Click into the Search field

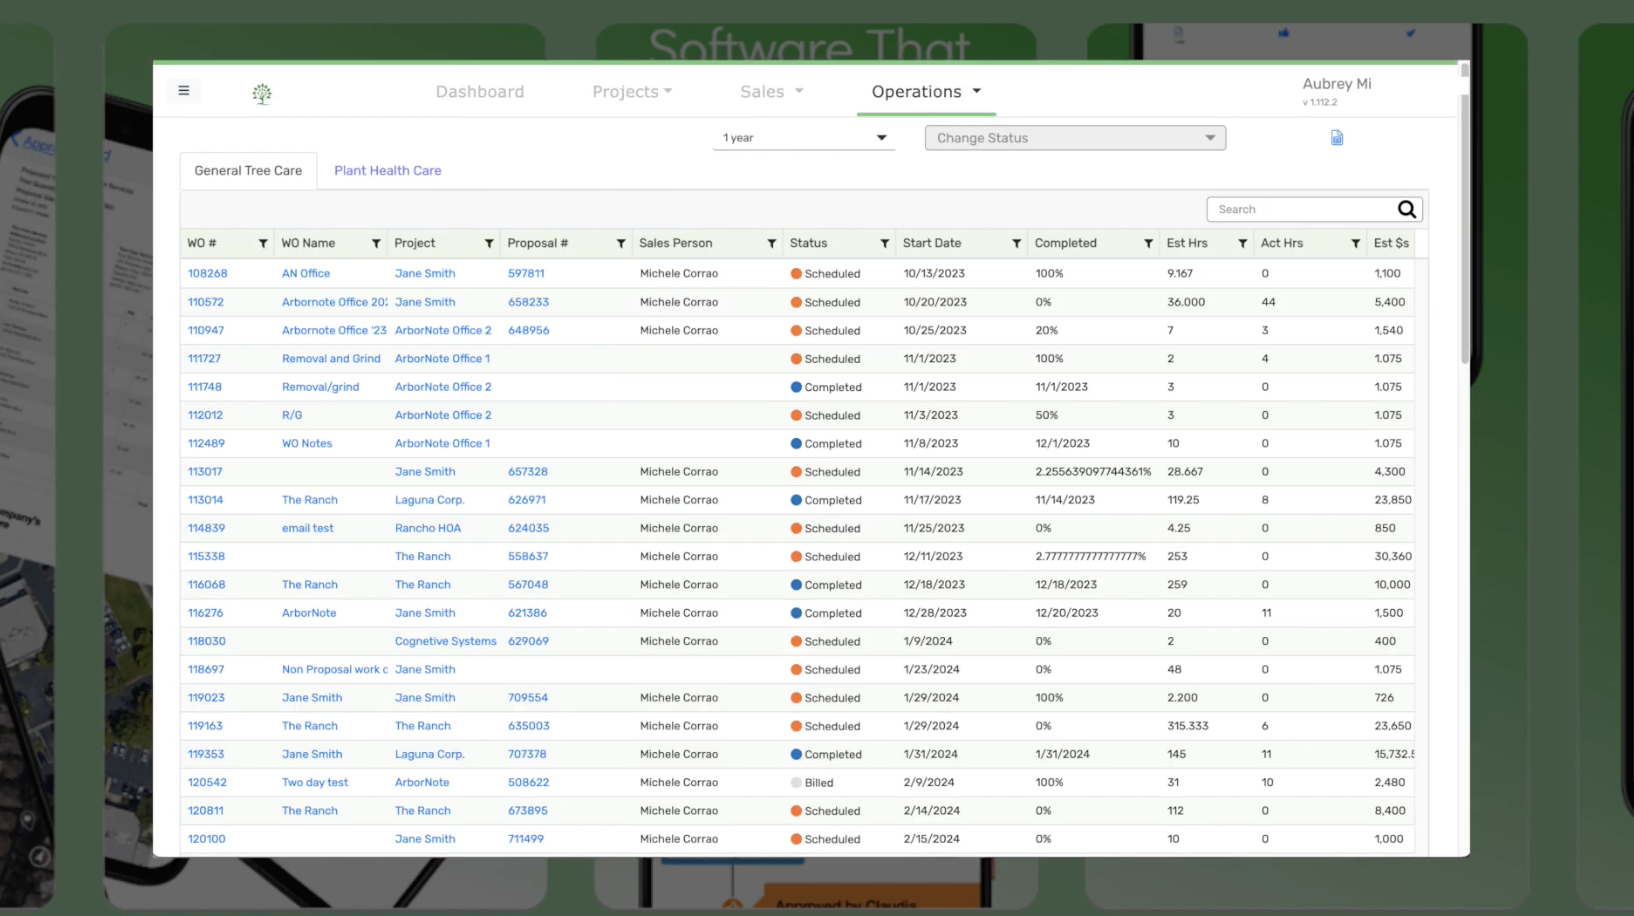point(1301,209)
